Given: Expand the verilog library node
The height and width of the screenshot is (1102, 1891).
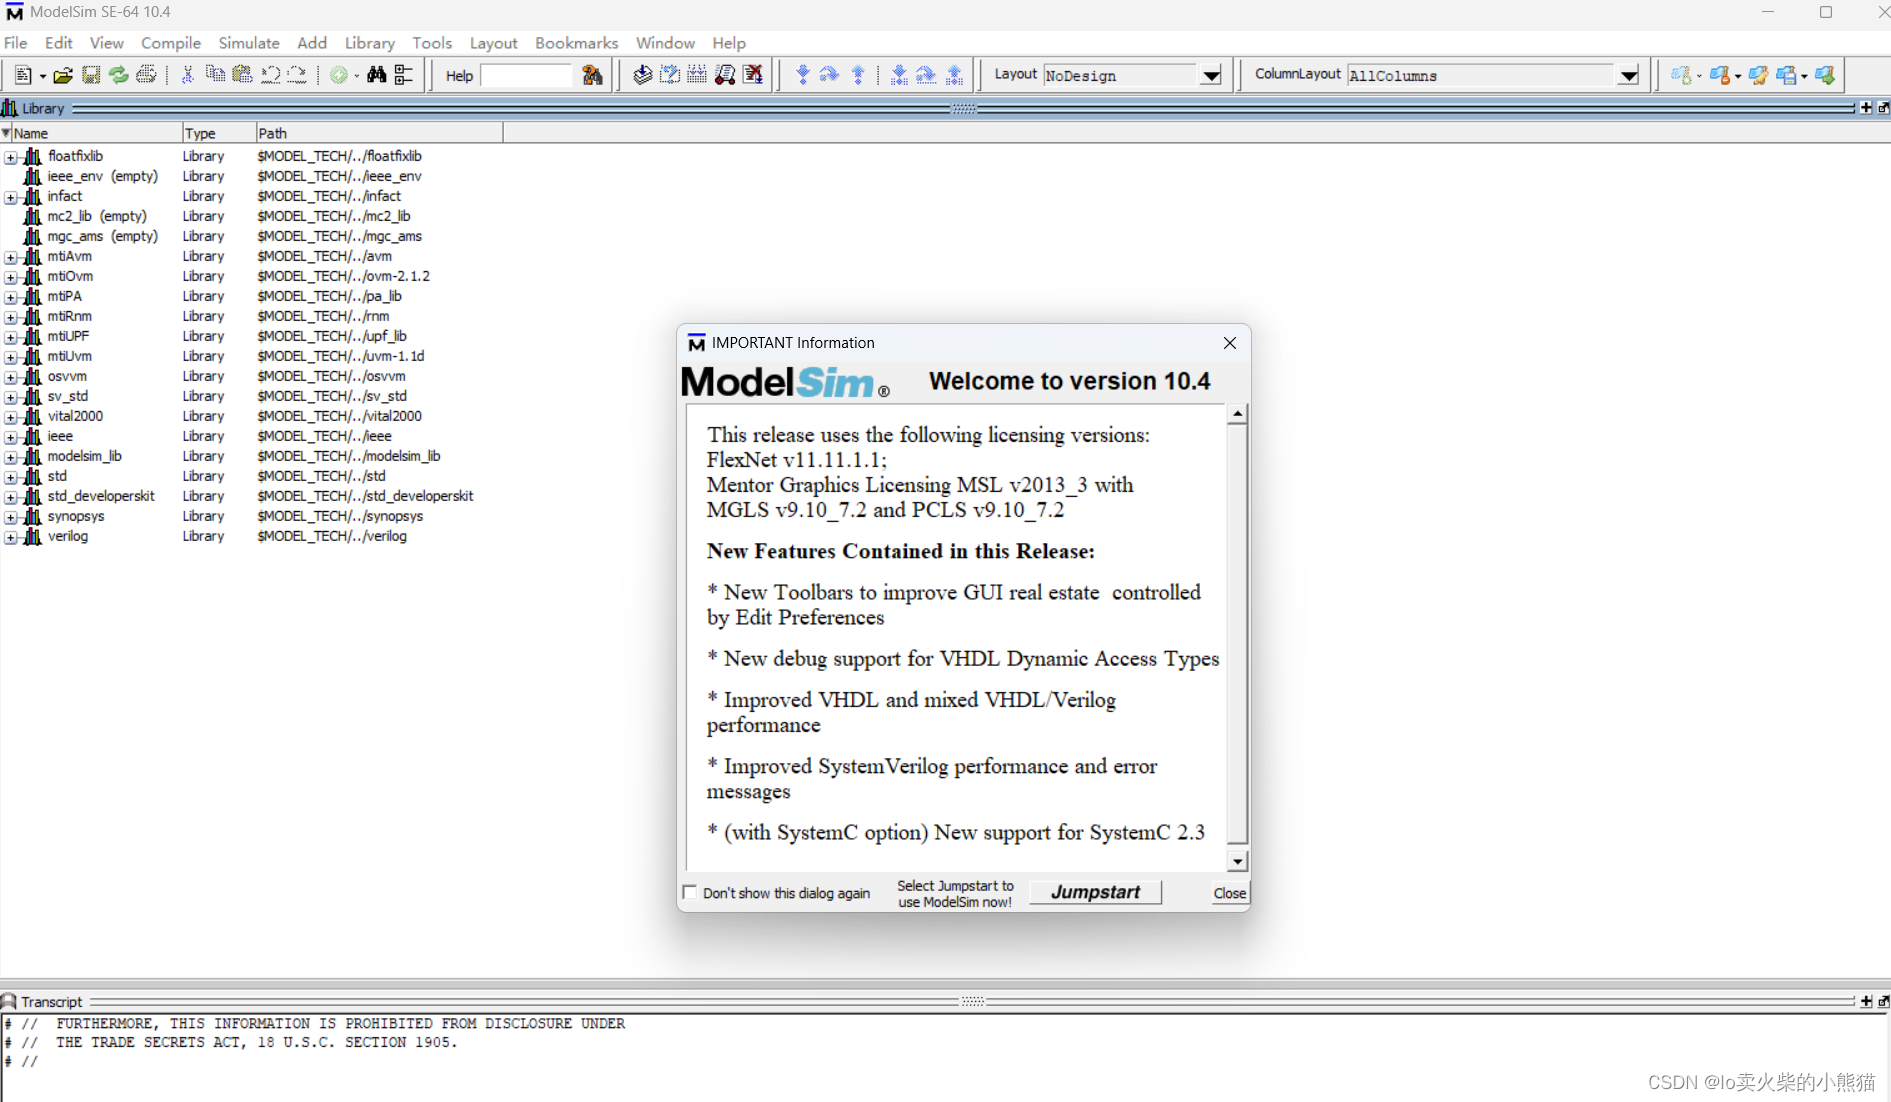Looking at the screenshot, I should [11, 537].
